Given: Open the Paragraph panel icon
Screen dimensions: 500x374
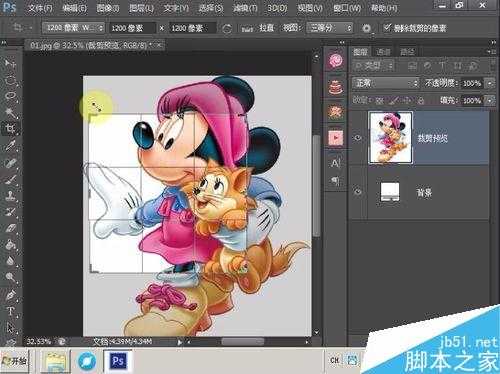Looking at the screenshot, I should (335, 181).
